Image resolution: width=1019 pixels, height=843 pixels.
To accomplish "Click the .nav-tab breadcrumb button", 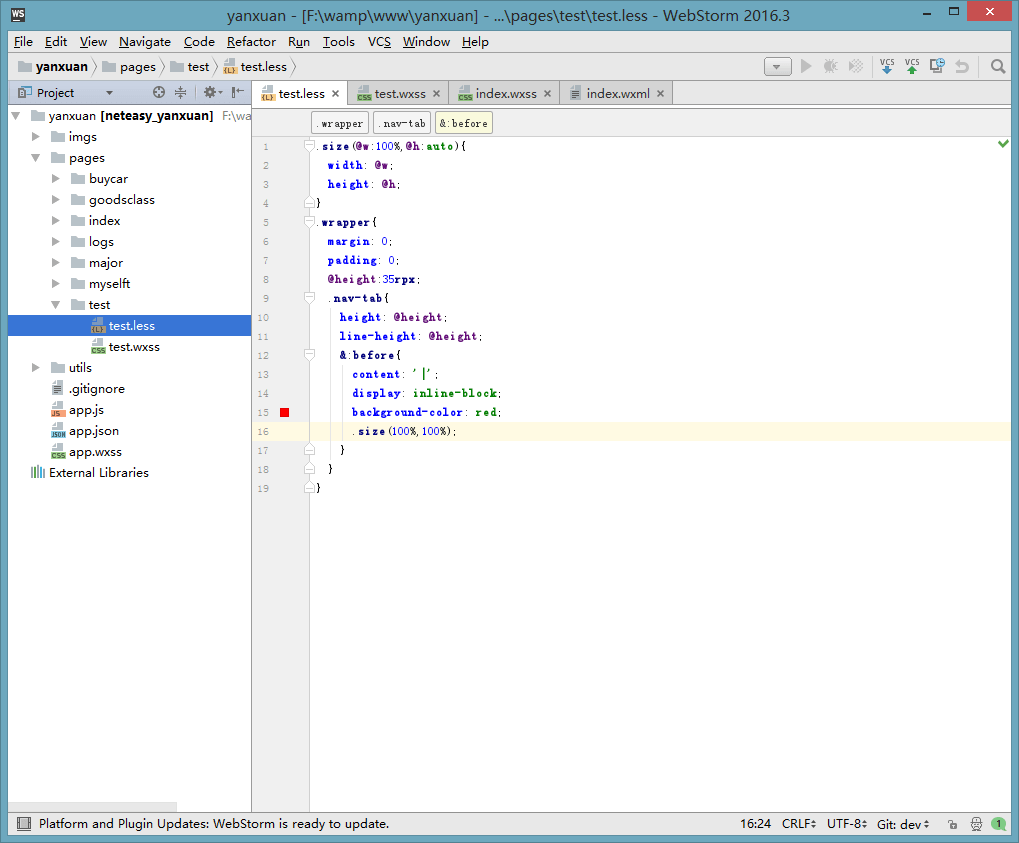I will pyautogui.click(x=401, y=123).
